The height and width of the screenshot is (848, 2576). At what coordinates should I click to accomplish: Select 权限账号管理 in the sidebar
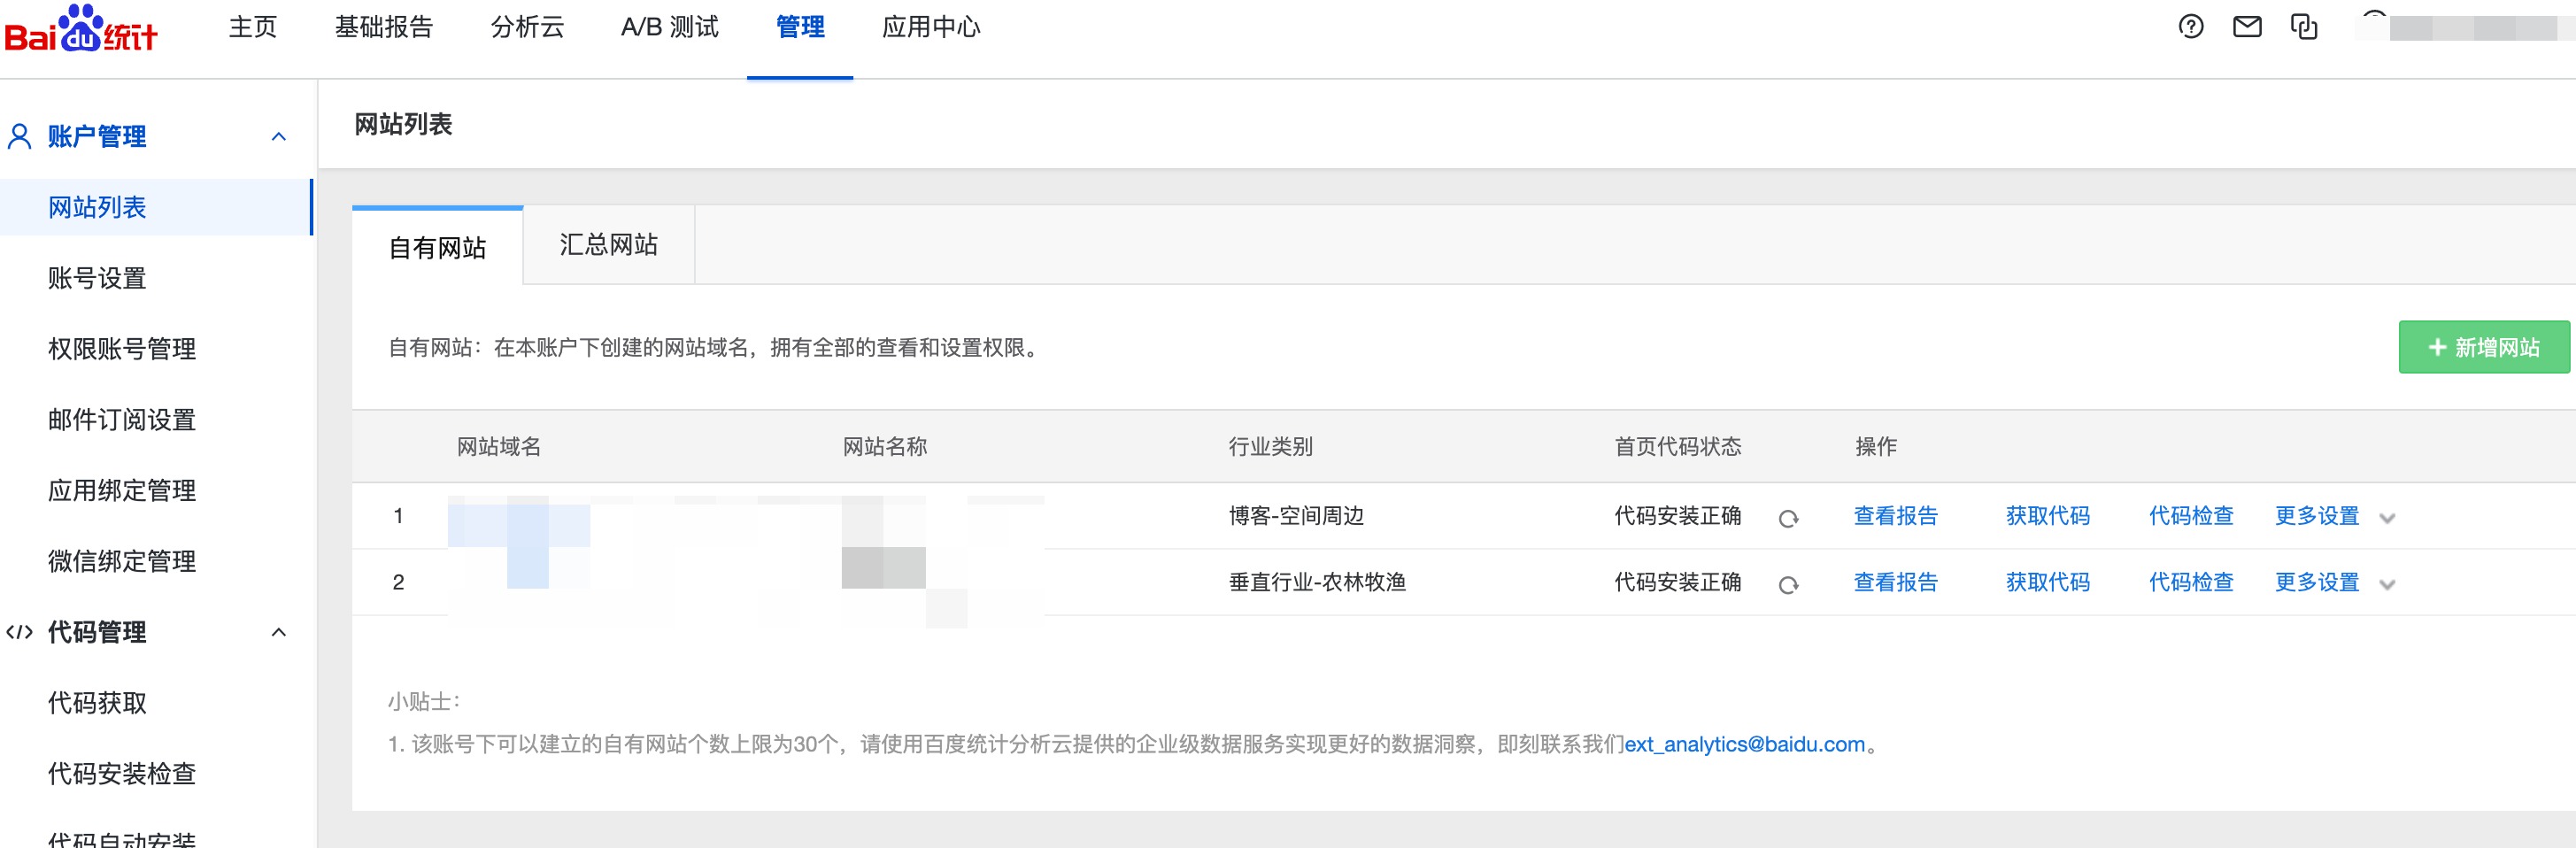[122, 349]
